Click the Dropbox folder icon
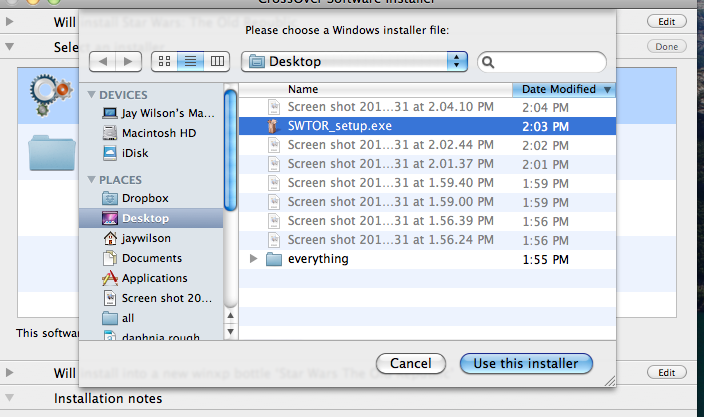This screenshot has height=417, width=704. pyautogui.click(x=110, y=198)
